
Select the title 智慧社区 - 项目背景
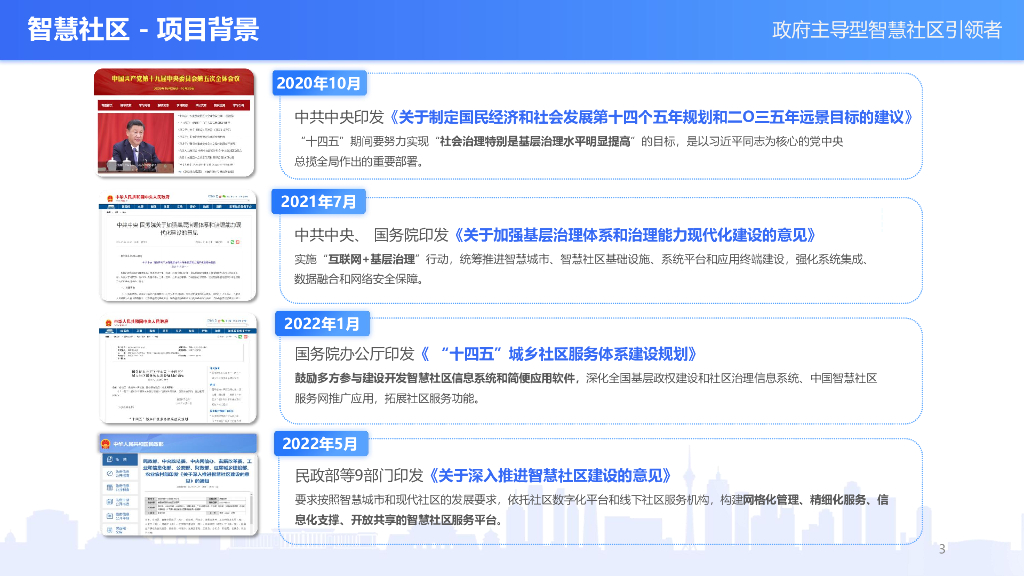pos(143,29)
